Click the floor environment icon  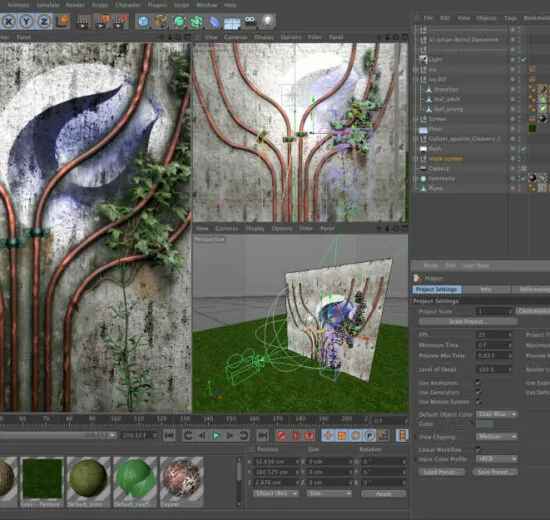(232, 23)
